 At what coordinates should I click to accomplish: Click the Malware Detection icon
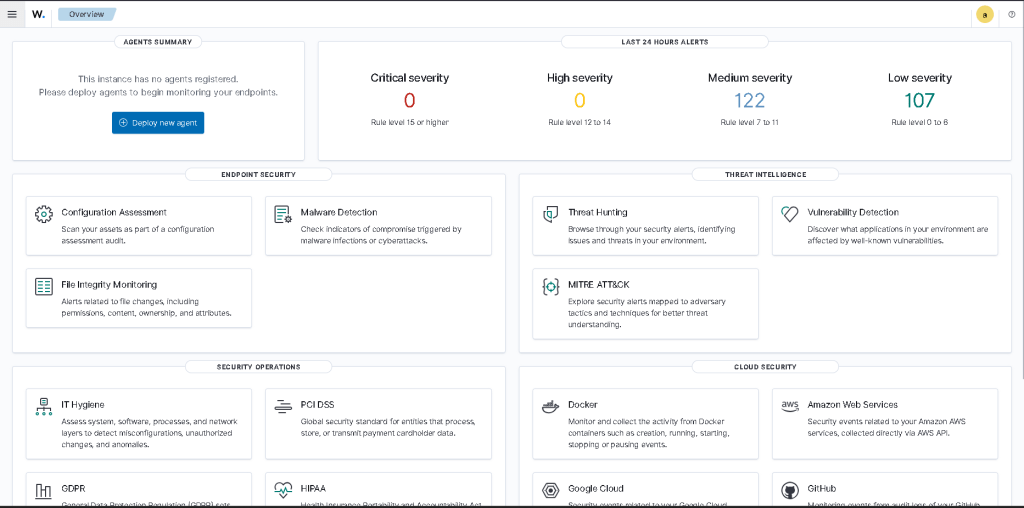[283, 214]
